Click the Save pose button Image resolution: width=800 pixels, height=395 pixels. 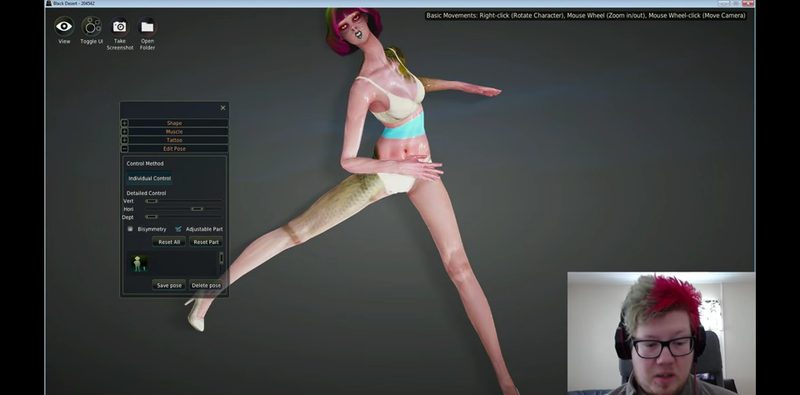[169, 285]
